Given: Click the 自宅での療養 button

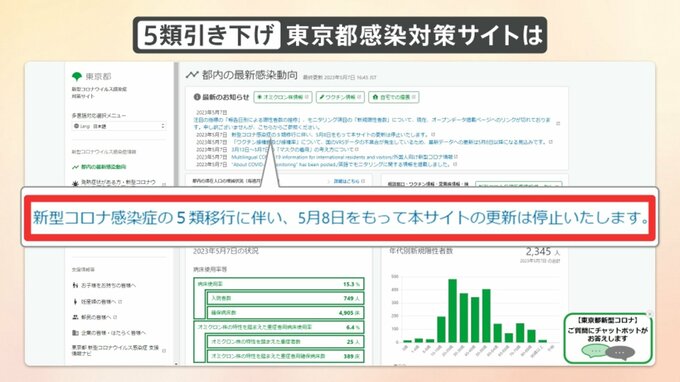Looking at the screenshot, I should (x=394, y=97).
